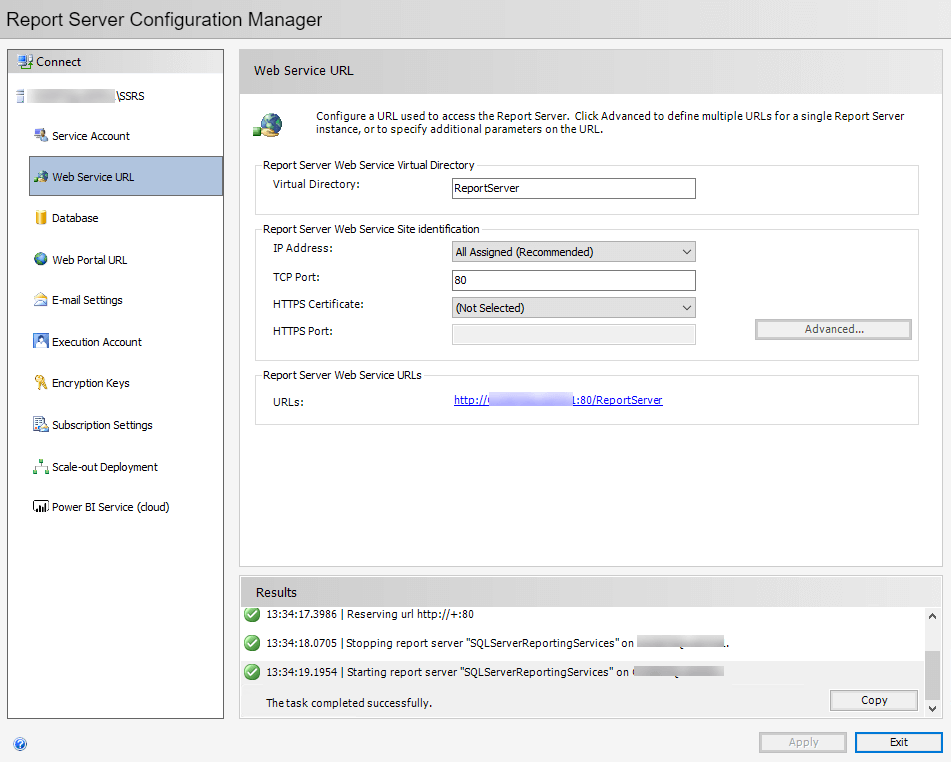The width and height of the screenshot is (951, 762).
Task: Click the Exit button
Action: 898,742
